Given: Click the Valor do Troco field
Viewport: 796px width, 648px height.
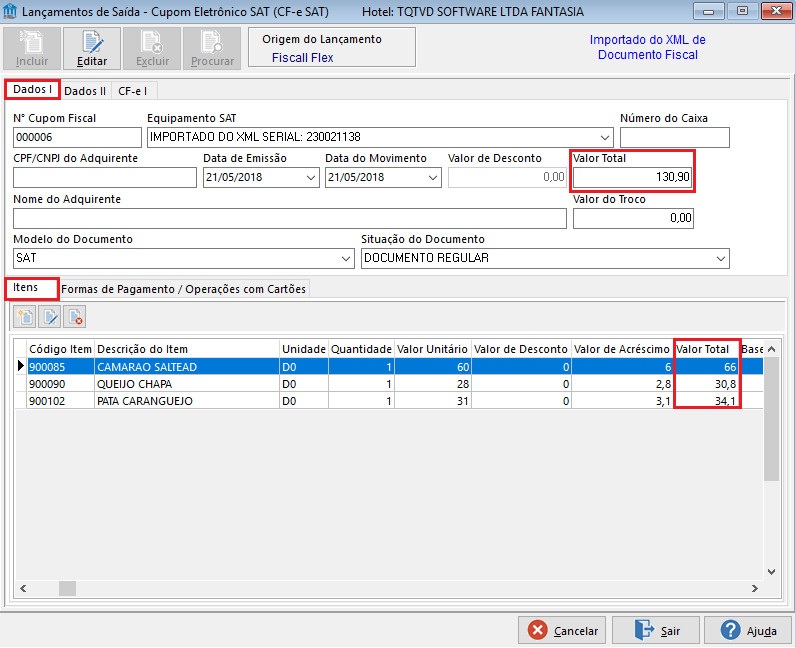Looking at the screenshot, I should [x=633, y=218].
